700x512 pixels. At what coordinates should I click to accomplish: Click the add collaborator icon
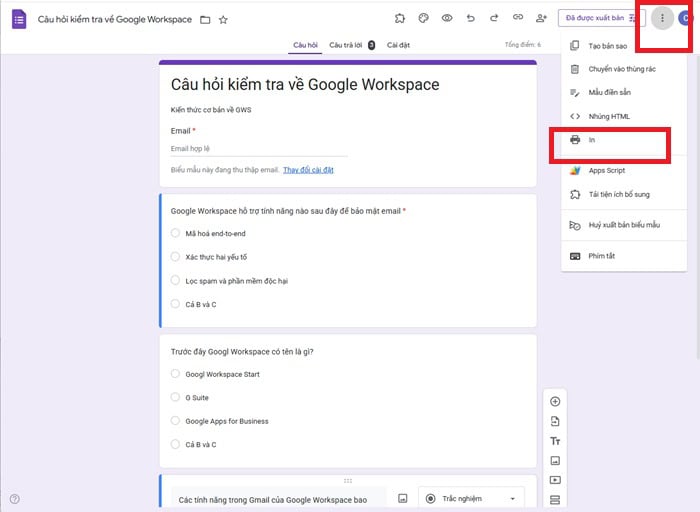coord(541,18)
